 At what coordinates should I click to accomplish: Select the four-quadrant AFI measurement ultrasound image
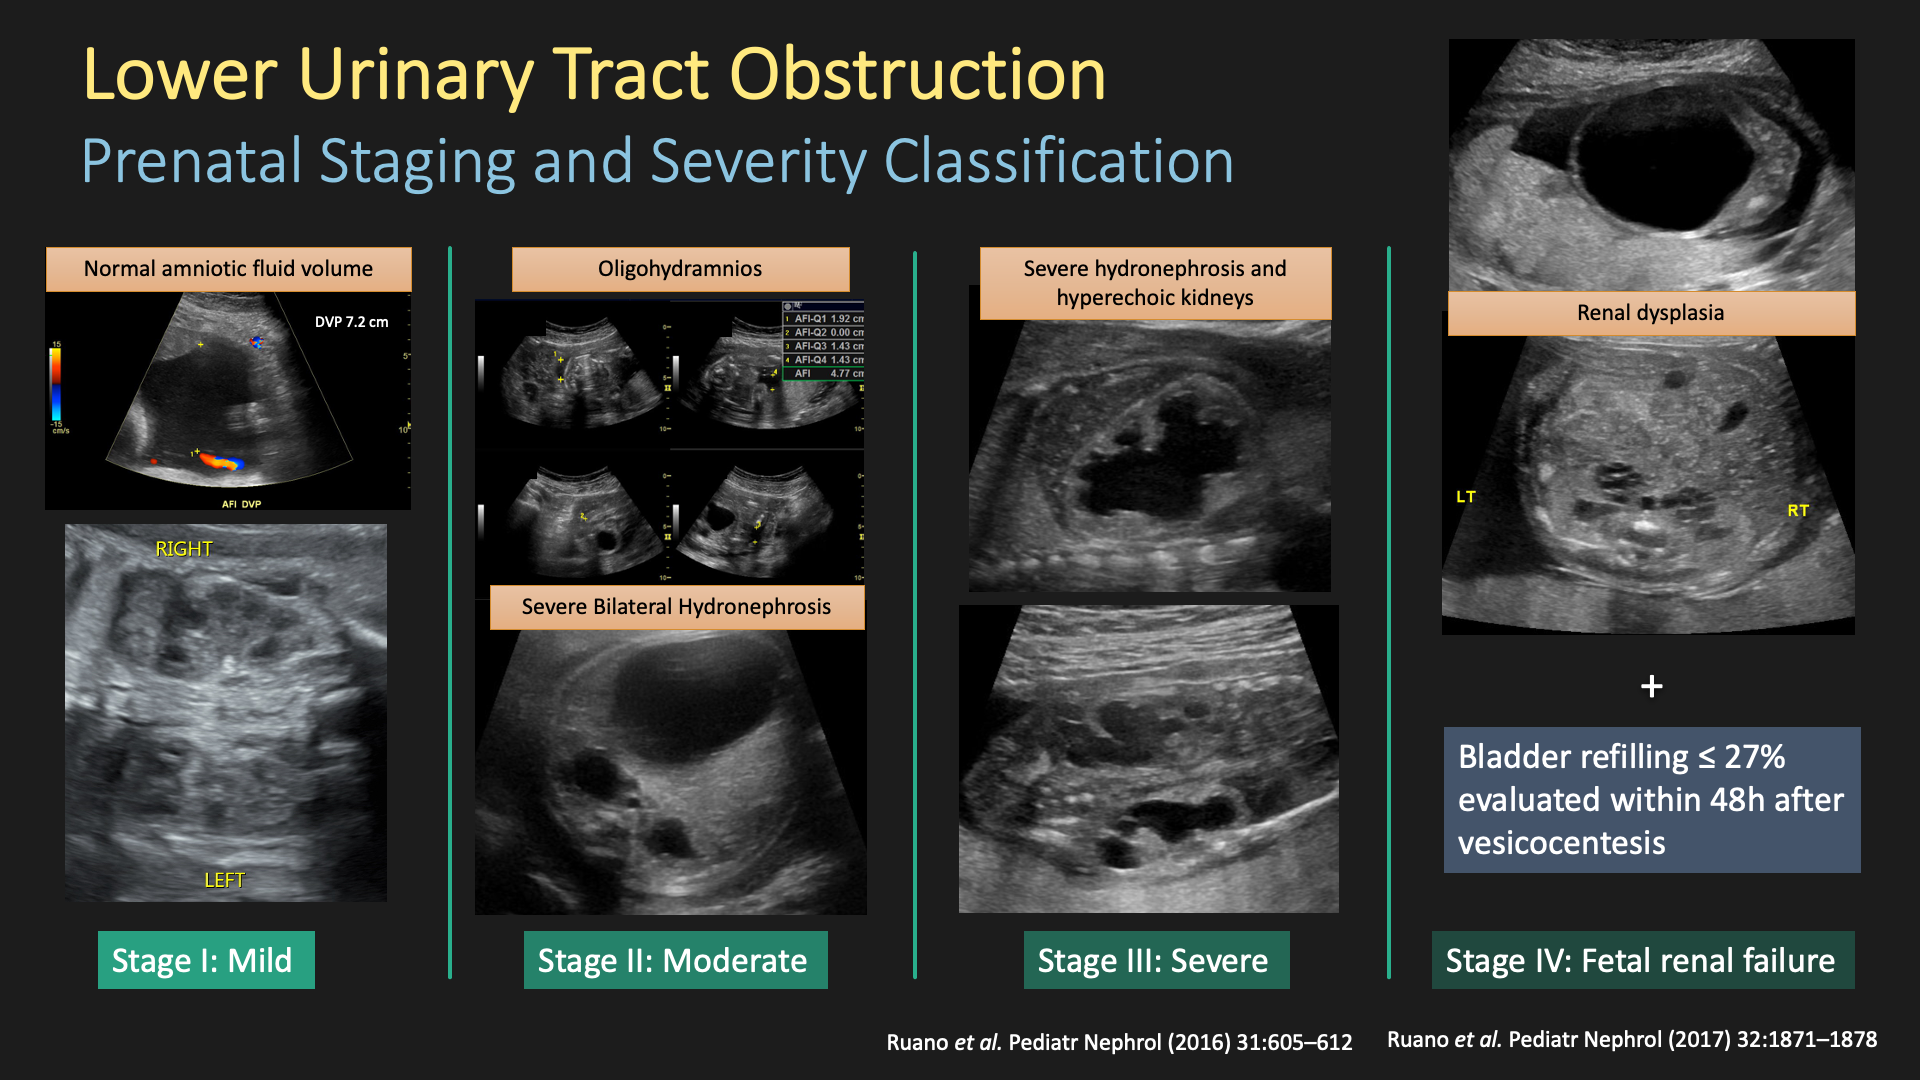[668, 440]
